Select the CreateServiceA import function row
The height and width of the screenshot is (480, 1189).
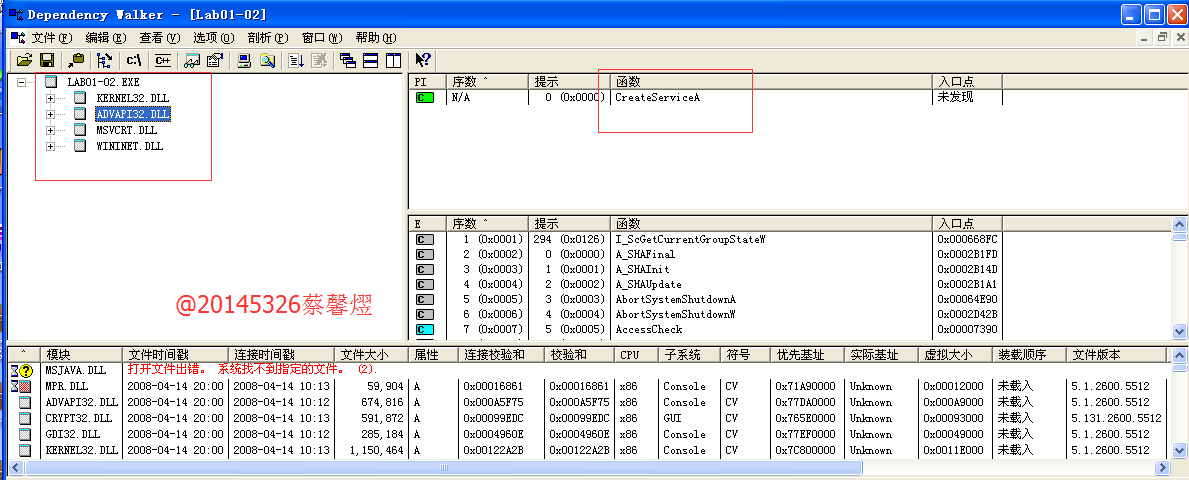[x=657, y=98]
